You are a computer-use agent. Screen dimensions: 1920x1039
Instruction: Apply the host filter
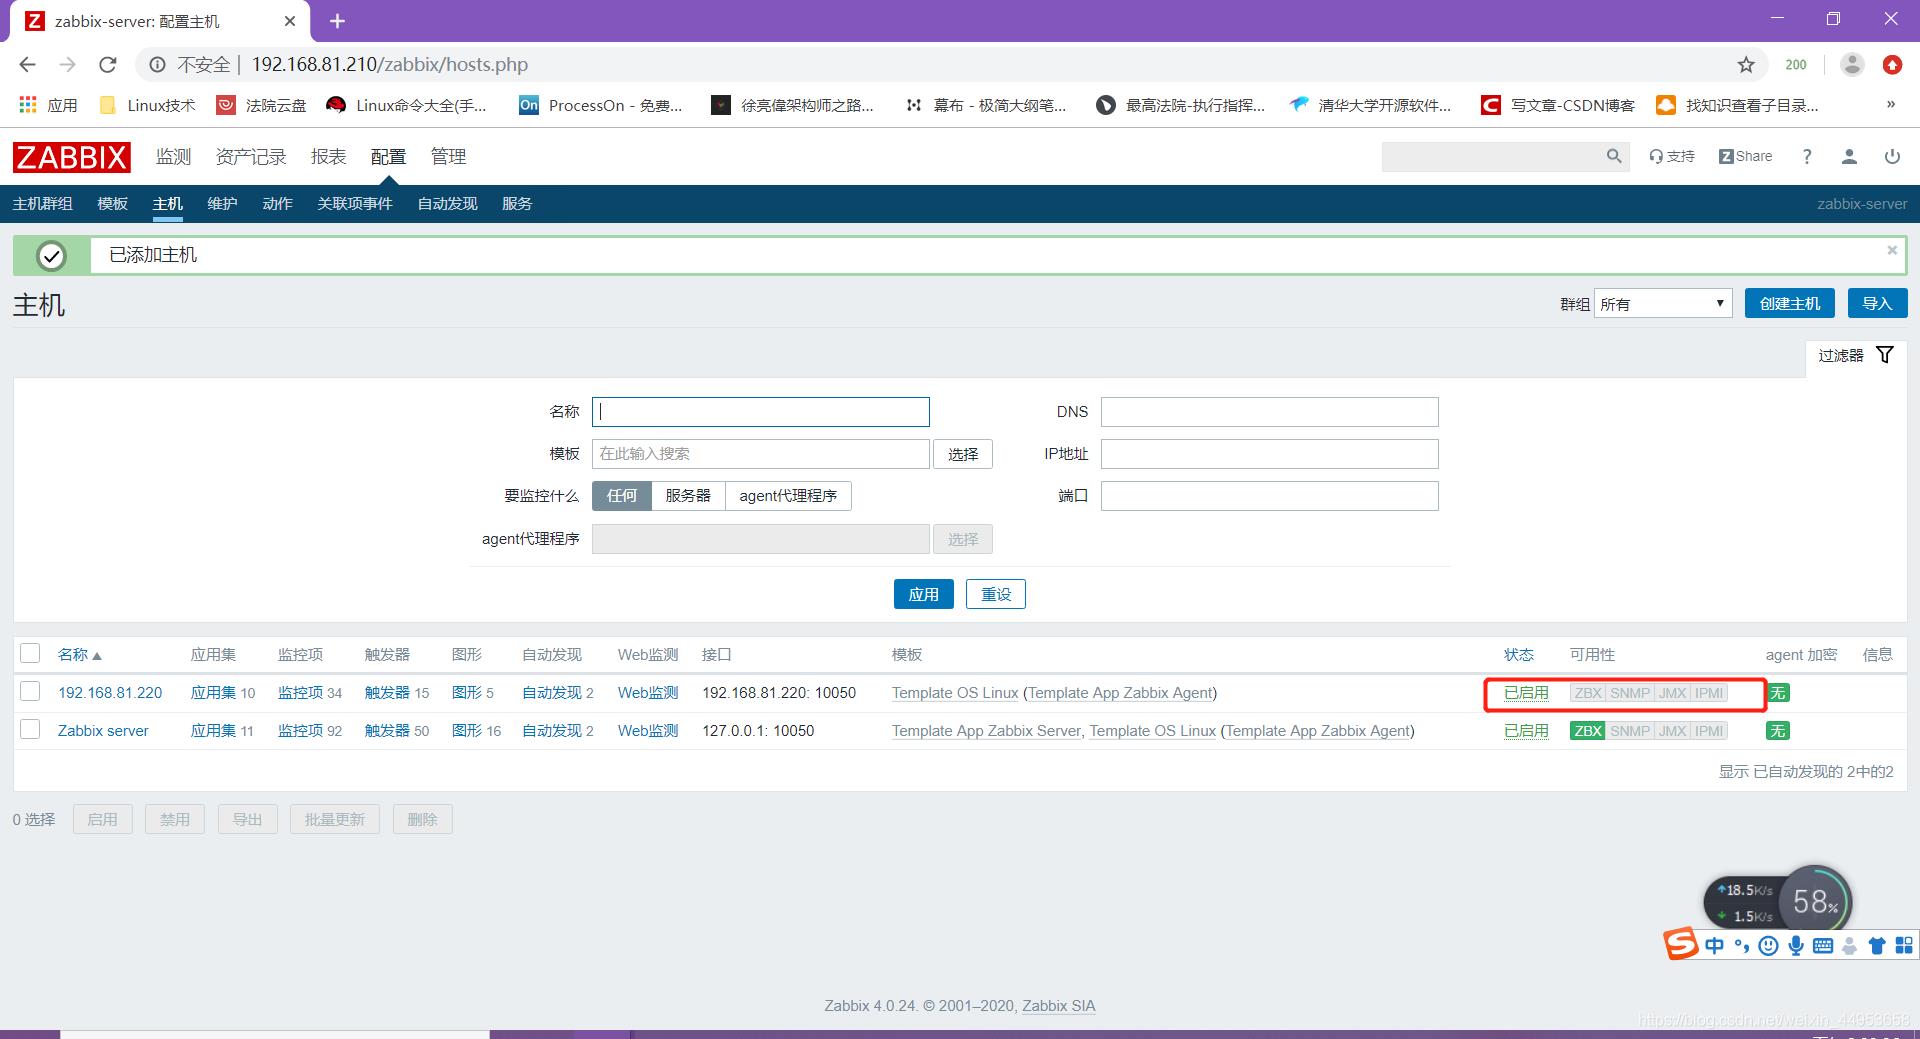pos(923,594)
